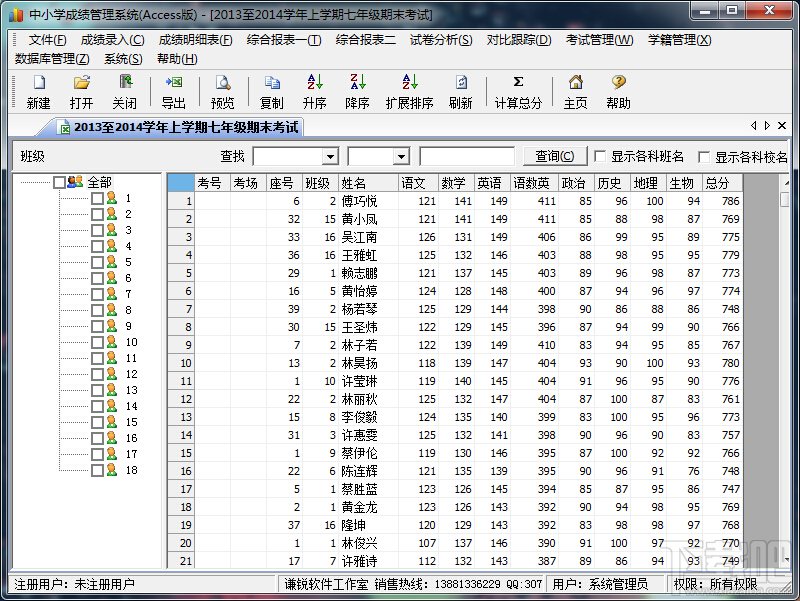The height and width of the screenshot is (601, 800).
Task: Click the person icon for class 1
Action: tap(112, 198)
